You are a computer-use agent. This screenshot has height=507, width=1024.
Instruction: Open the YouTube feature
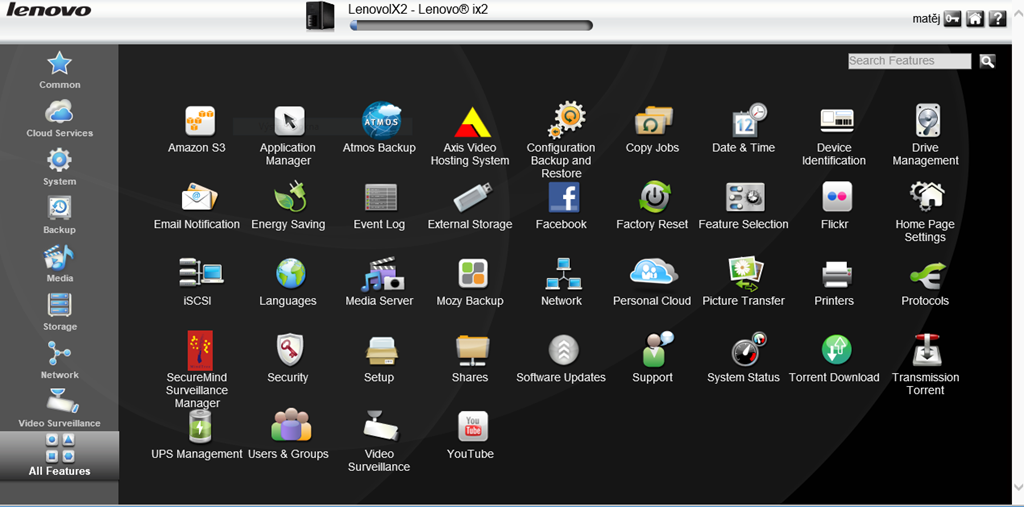pos(470,427)
